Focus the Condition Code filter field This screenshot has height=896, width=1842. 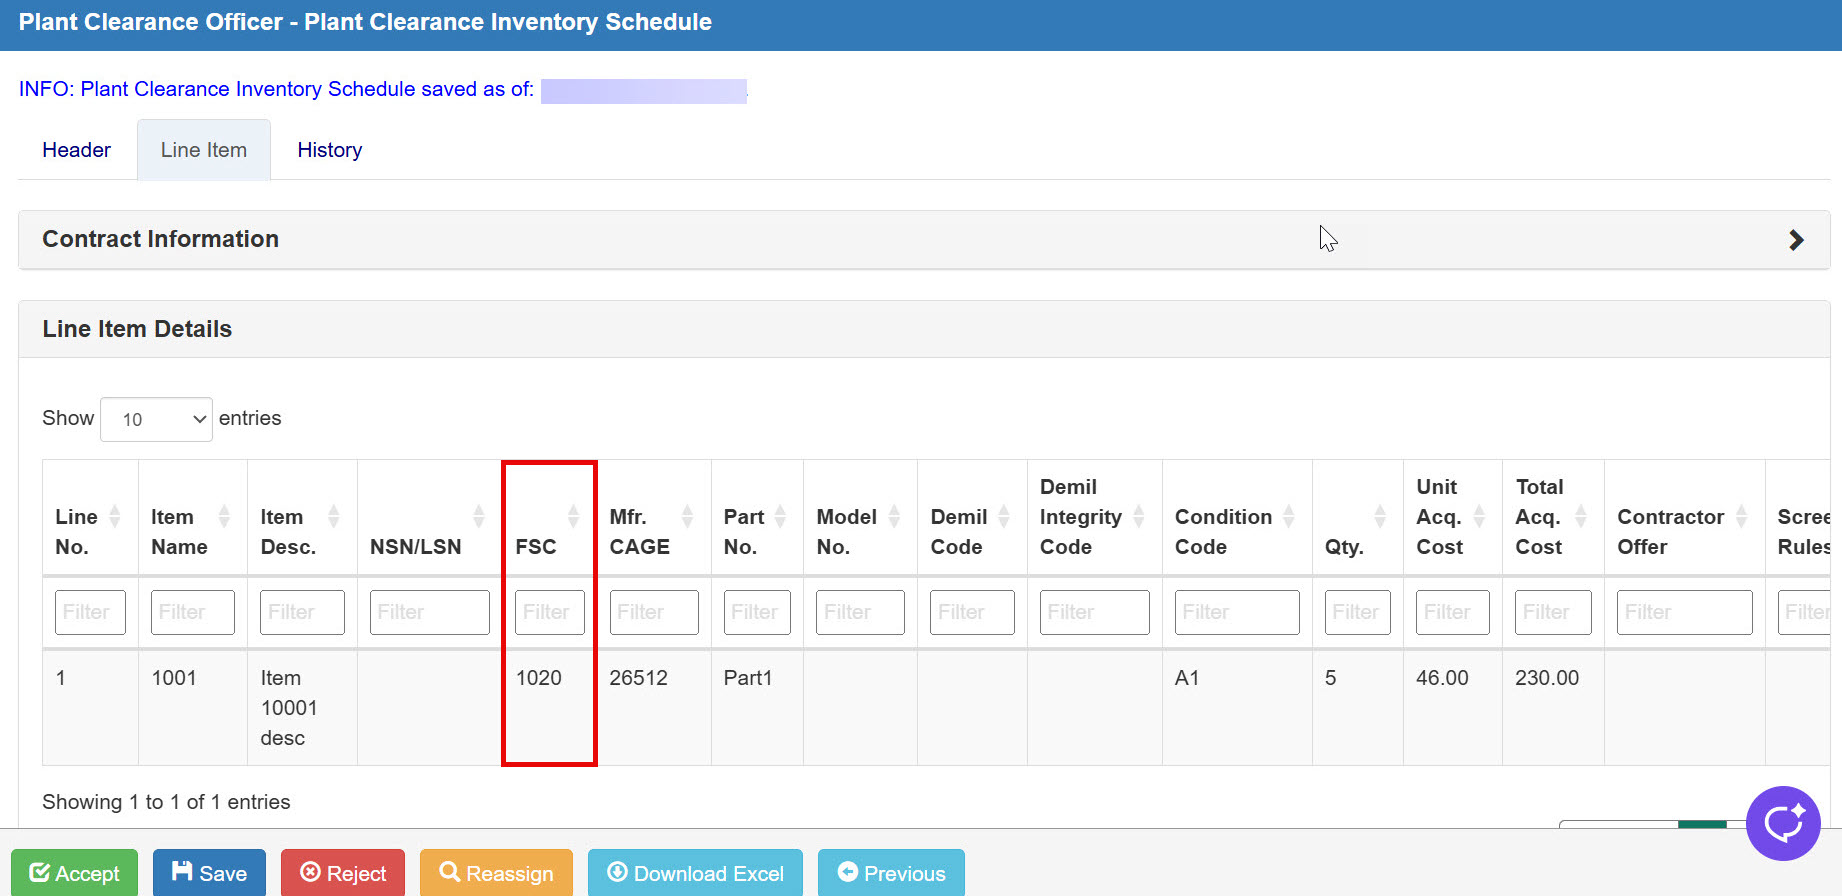(x=1237, y=612)
